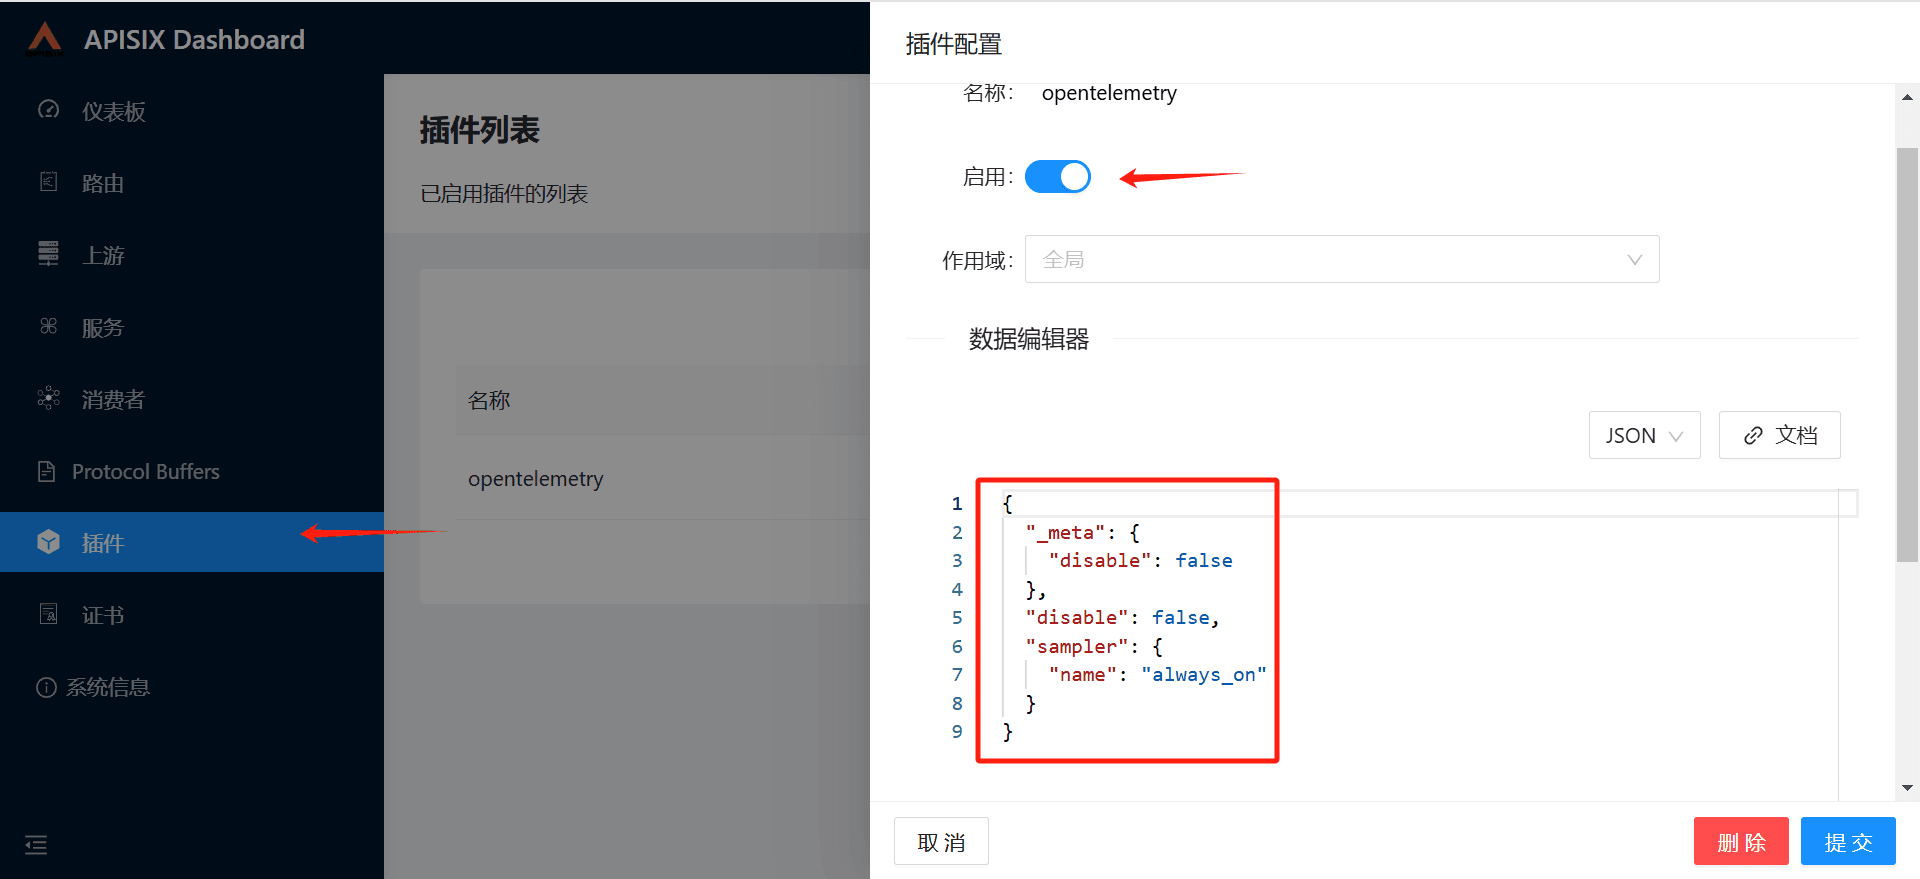Collapse the sidebar using bottom menu icon
This screenshot has width=1920, height=879.
[36, 845]
